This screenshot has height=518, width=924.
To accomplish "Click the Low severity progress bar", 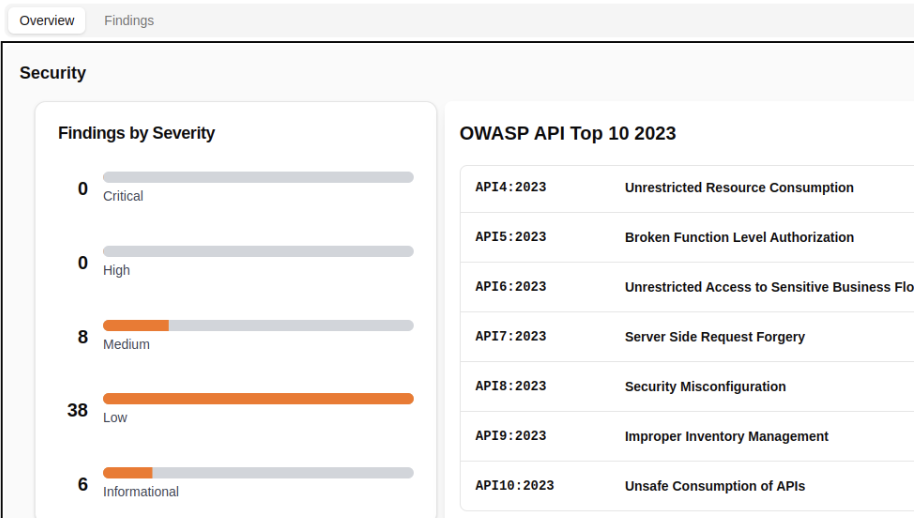I will point(258,399).
